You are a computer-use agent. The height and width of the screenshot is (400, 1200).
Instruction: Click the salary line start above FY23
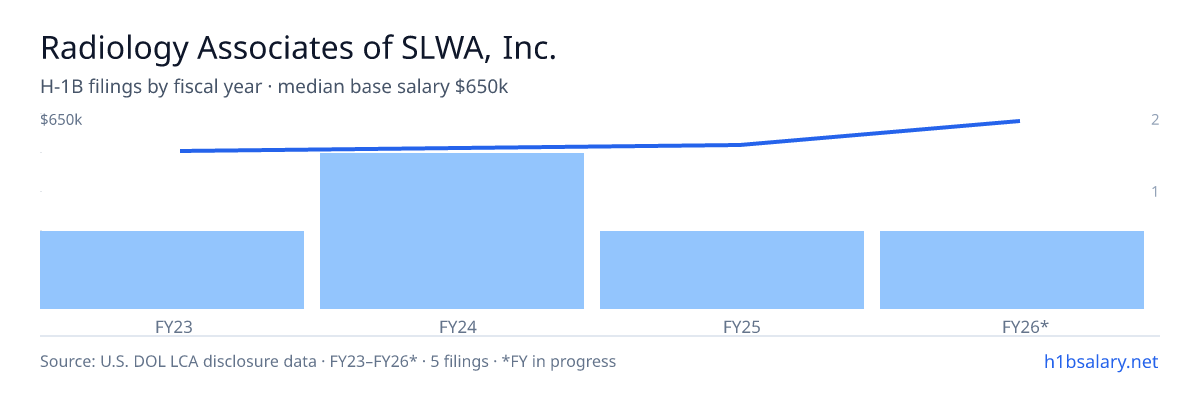pos(182,151)
